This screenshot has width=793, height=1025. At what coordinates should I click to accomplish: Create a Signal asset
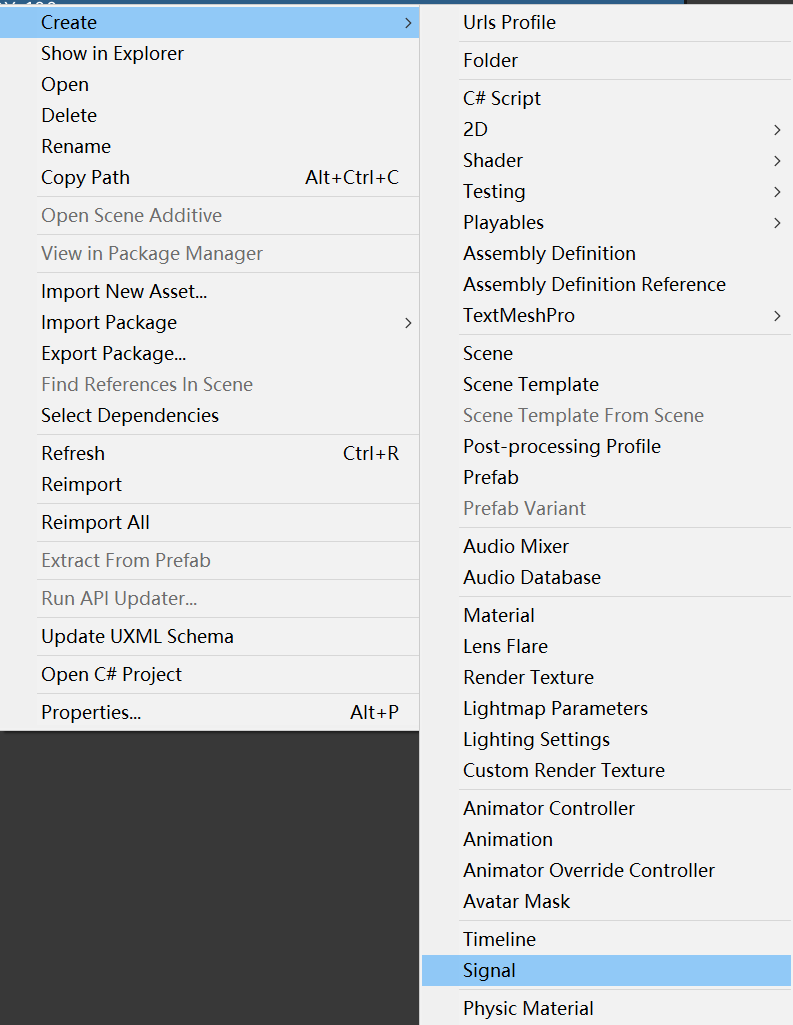coord(489,970)
